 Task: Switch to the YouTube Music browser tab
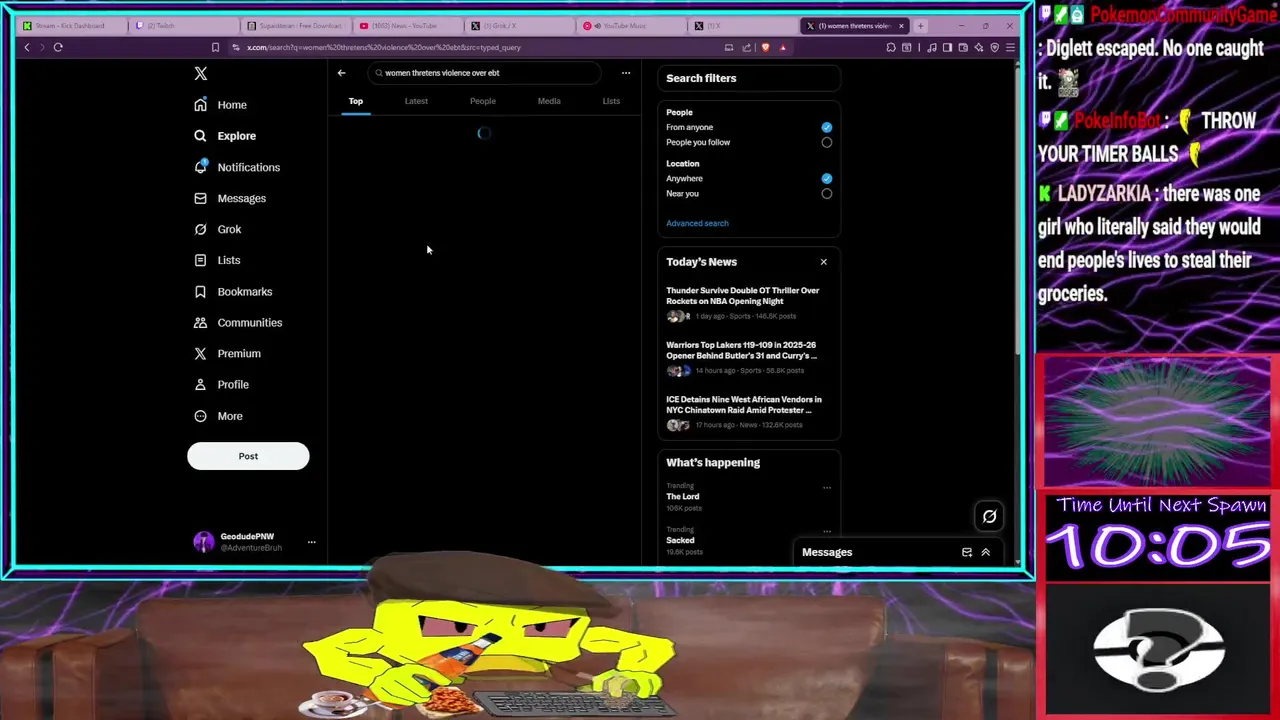coord(633,25)
